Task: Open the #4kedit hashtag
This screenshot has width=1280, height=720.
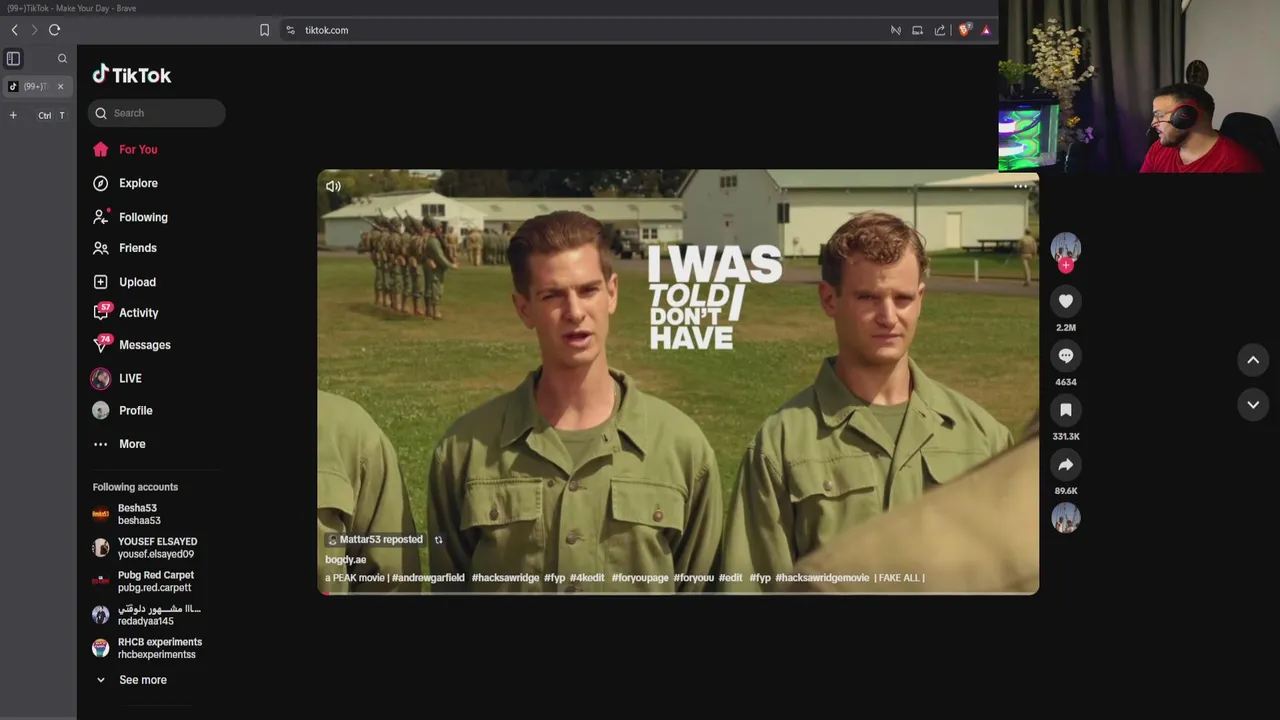Action: tap(587, 578)
